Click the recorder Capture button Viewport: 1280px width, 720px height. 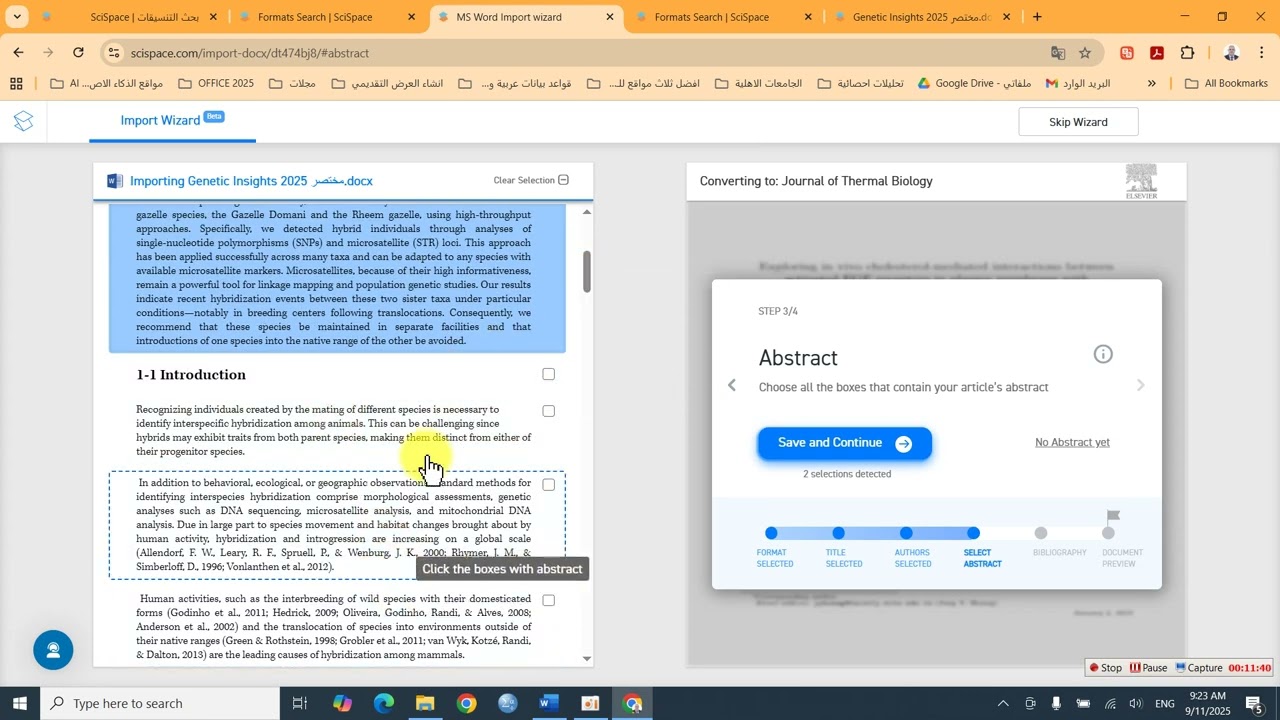[1198, 668]
